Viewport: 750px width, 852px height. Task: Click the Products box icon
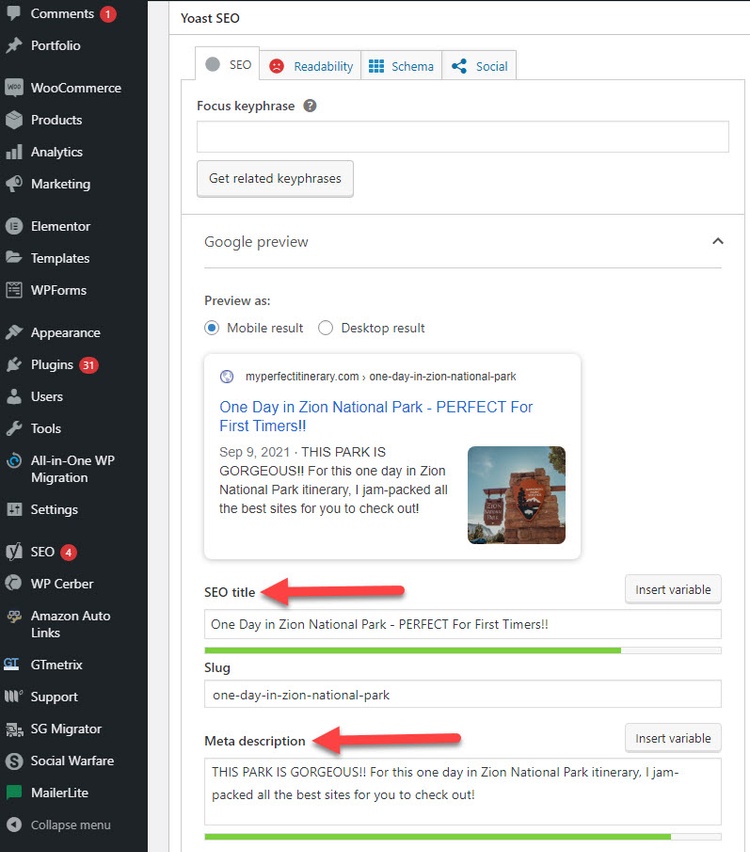tap(14, 120)
